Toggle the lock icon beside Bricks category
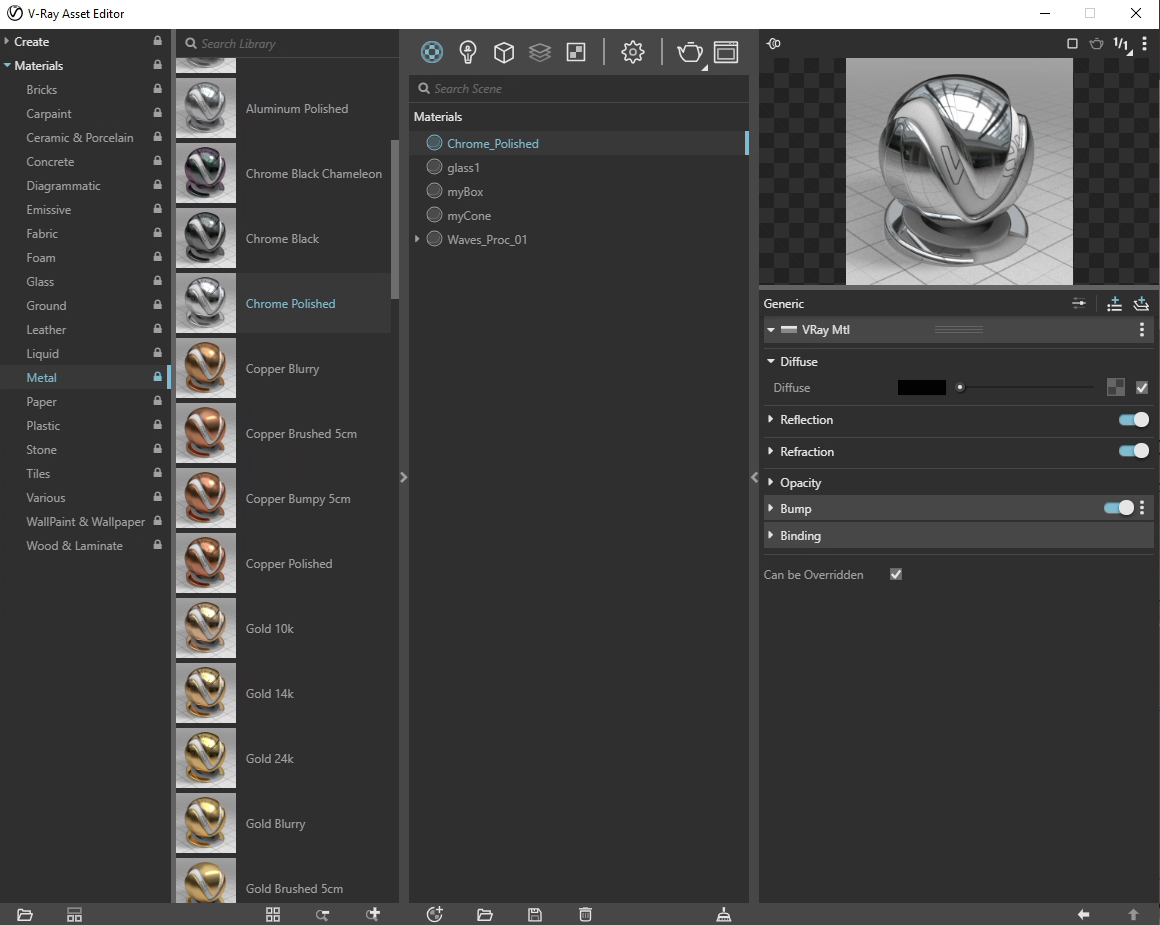Viewport: 1160px width, 925px height. point(158,89)
